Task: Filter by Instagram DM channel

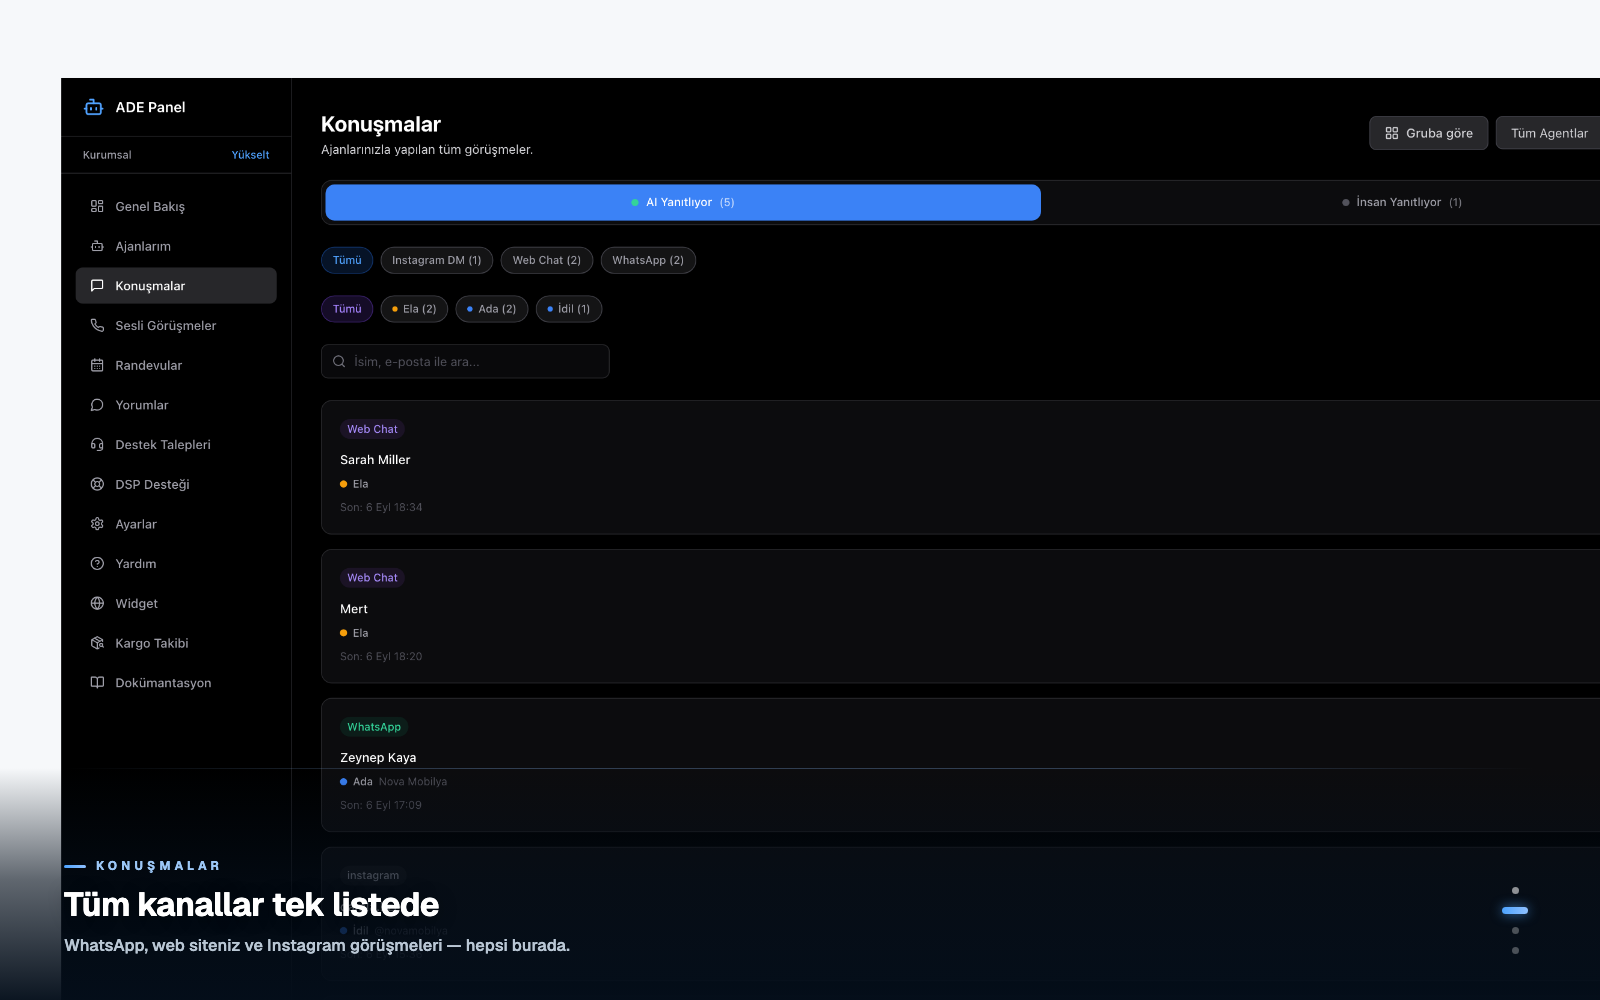Action: pyautogui.click(x=436, y=260)
